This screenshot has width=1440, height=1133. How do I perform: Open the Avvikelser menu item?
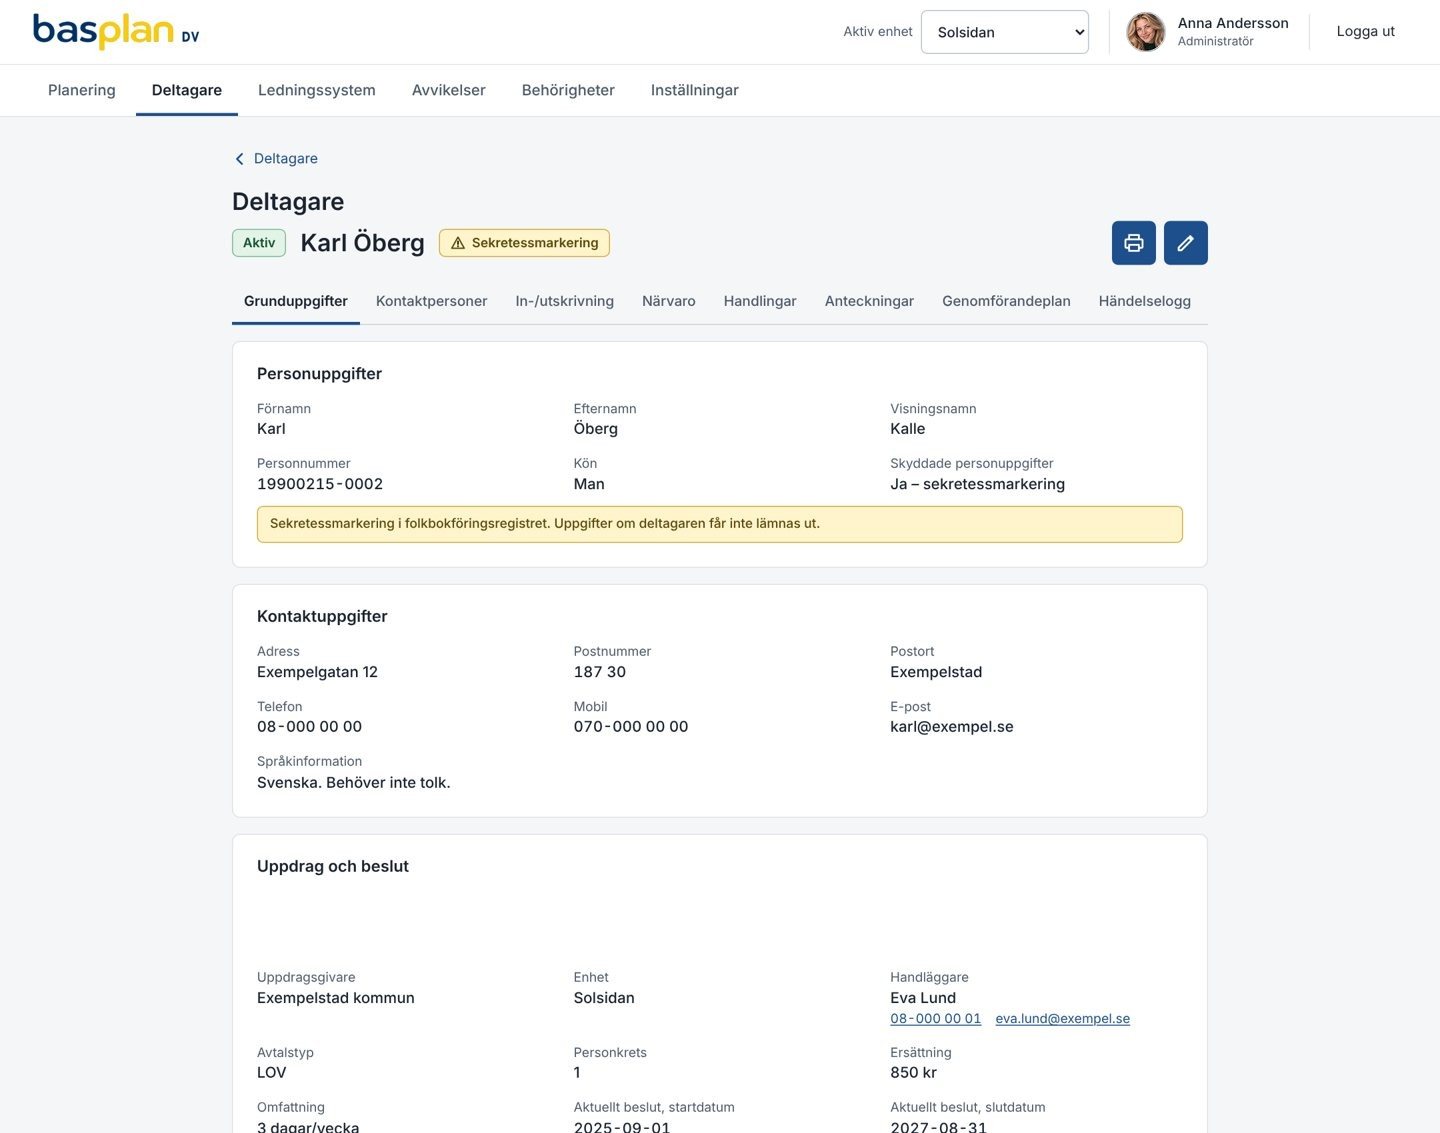tap(449, 90)
